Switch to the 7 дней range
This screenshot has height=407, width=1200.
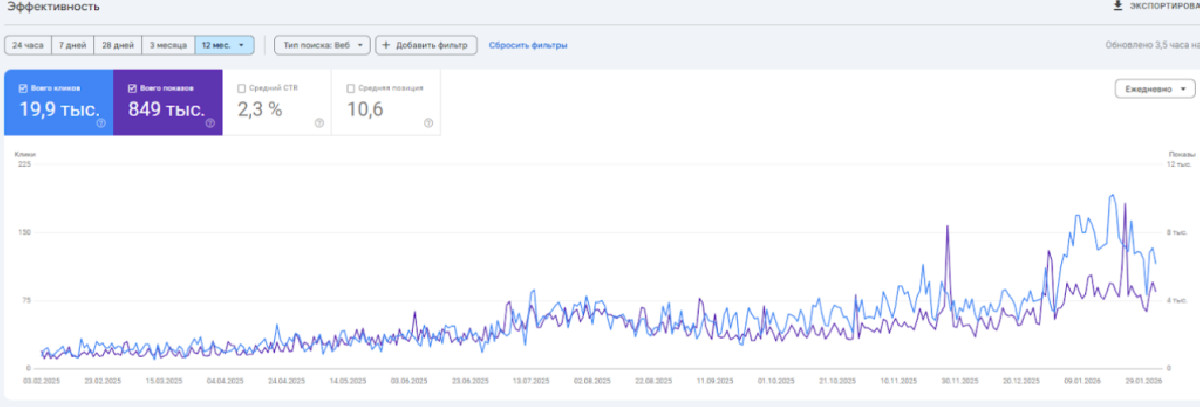[x=73, y=45]
